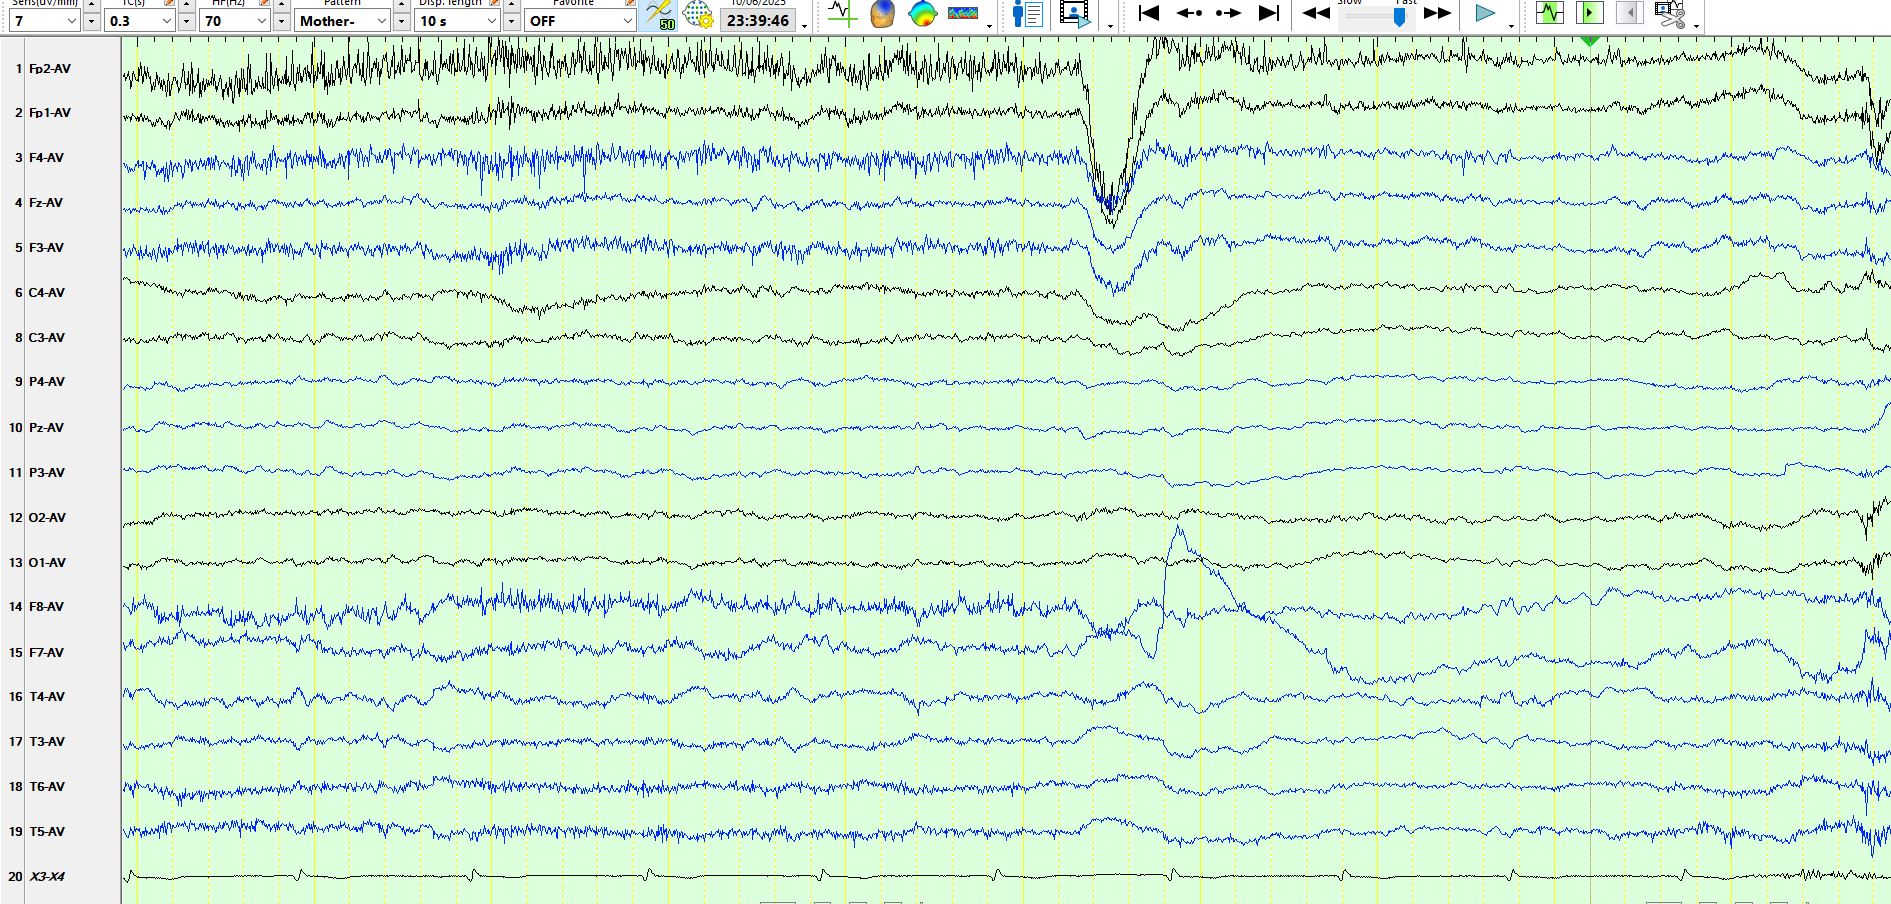Expand the arrow after the spectrogram icon
This screenshot has width=1891, height=904.
click(989, 24)
